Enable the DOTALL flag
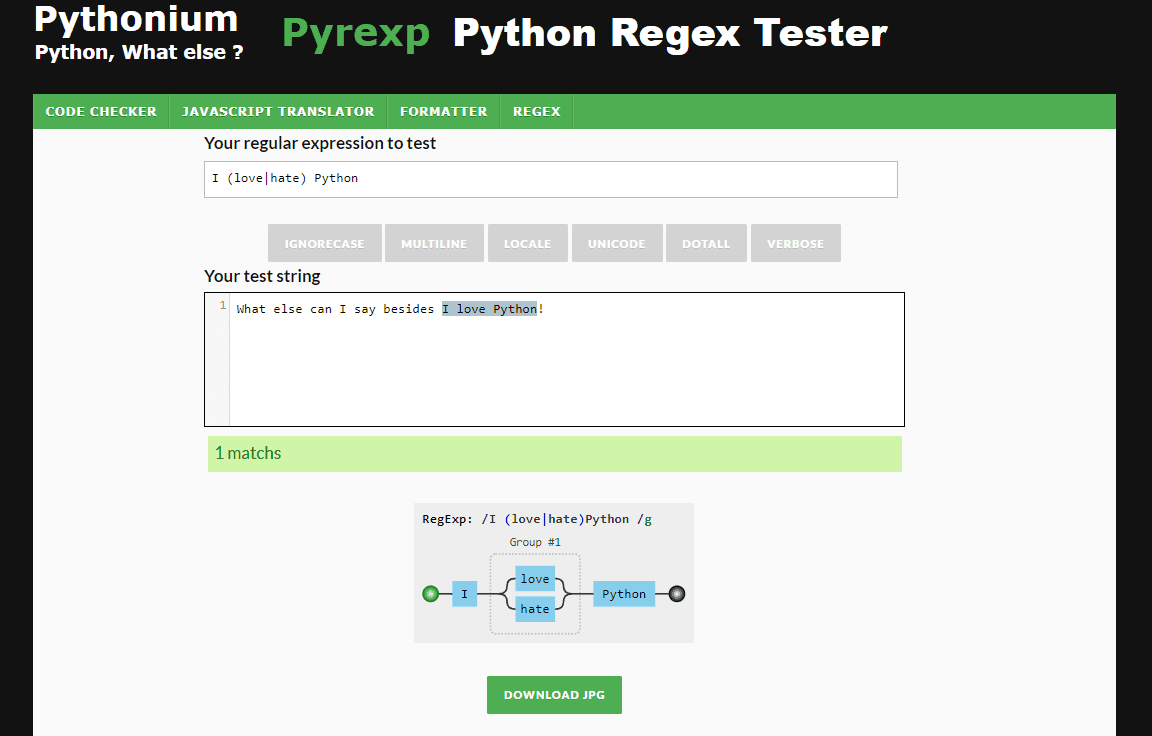This screenshot has width=1152, height=736. pos(706,243)
